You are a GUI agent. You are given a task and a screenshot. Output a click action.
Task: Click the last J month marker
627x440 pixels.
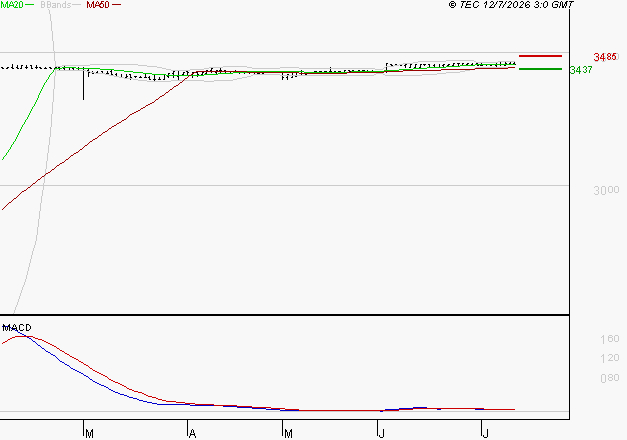pos(486,434)
